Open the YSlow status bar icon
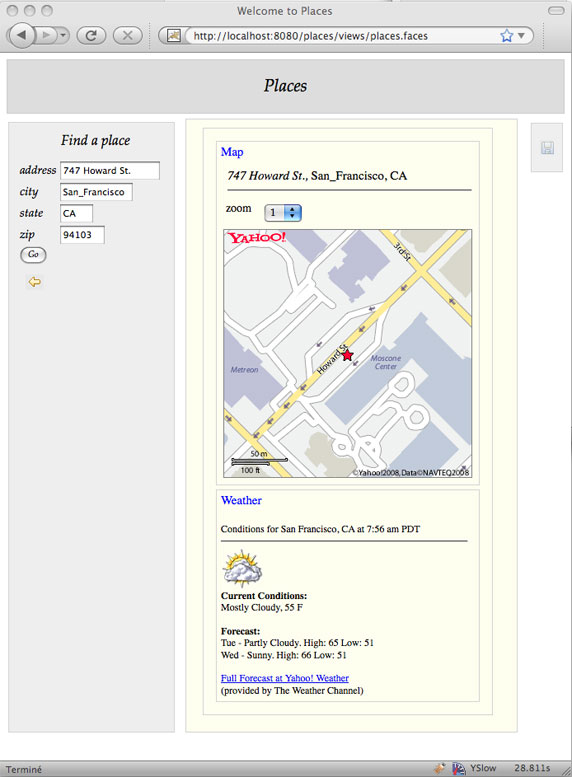This screenshot has height=777, width=572. click(x=459, y=769)
